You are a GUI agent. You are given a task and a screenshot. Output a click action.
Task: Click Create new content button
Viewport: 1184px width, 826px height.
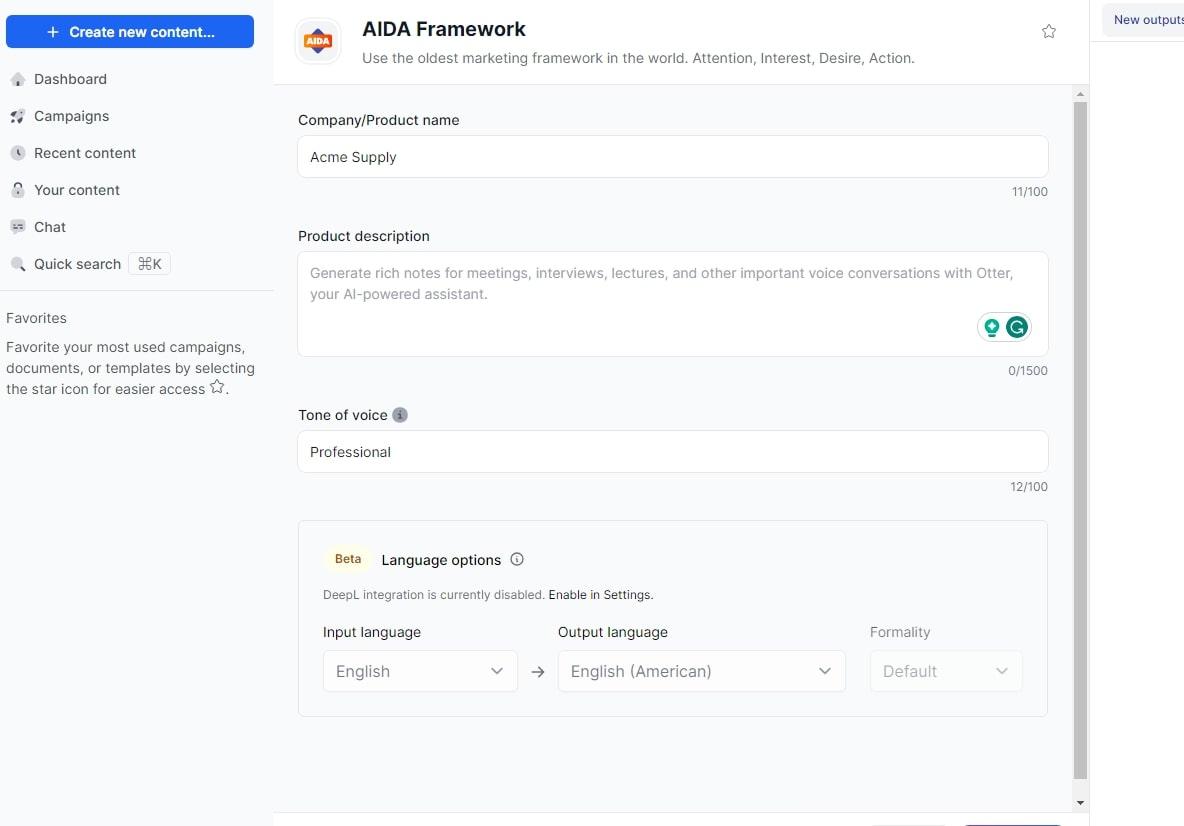click(x=130, y=32)
